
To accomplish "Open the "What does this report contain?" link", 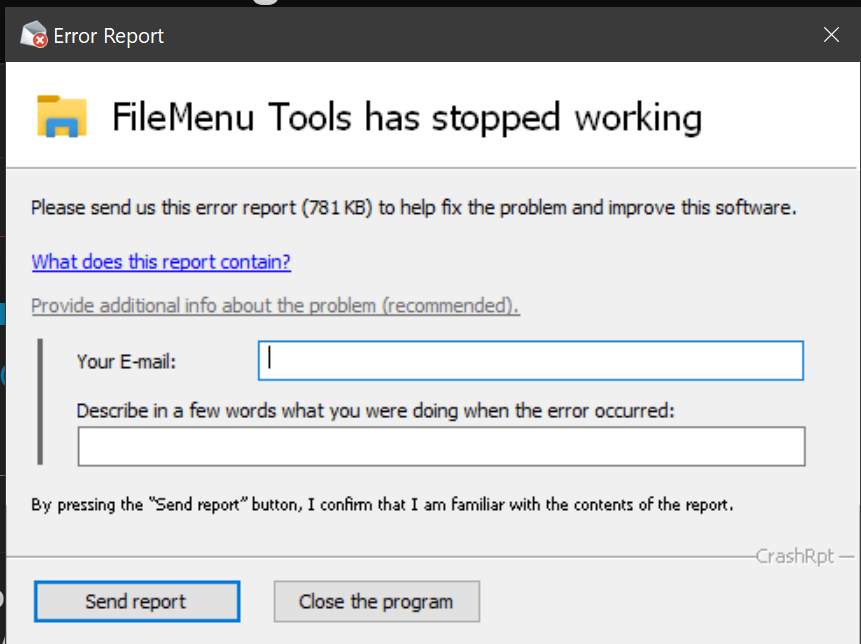I will pyautogui.click(x=161, y=262).
